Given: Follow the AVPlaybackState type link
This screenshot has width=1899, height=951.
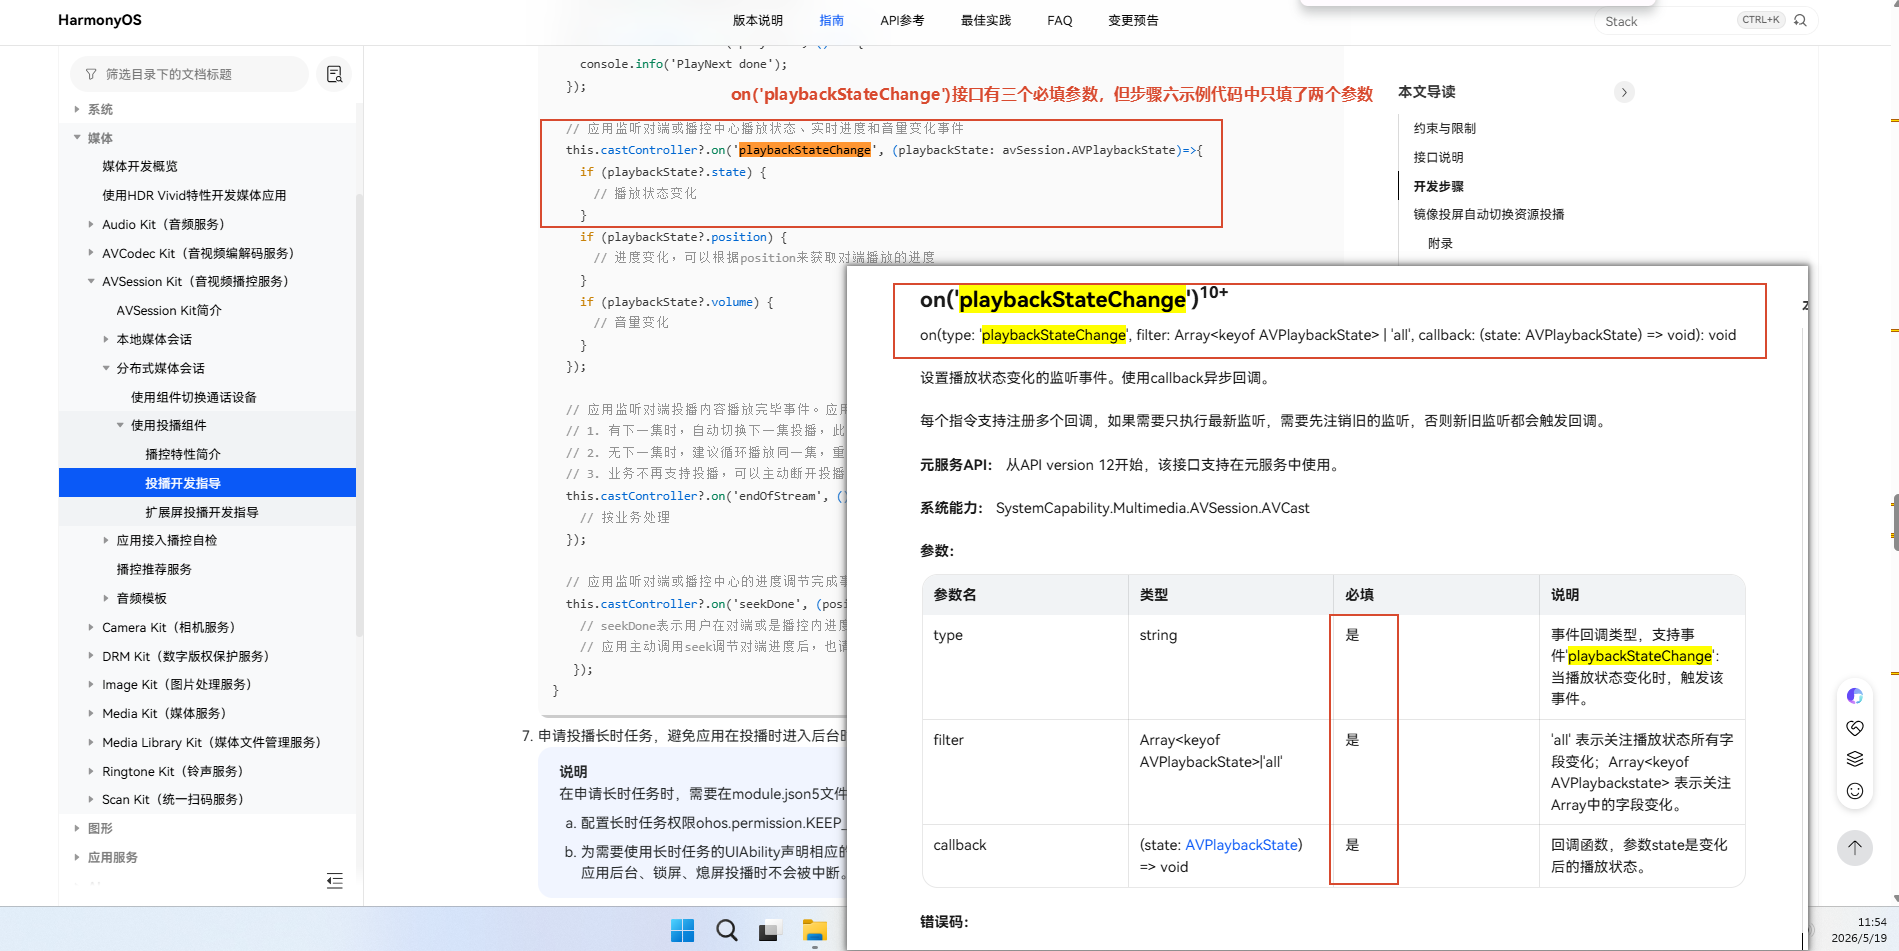Looking at the screenshot, I should [1241, 845].
